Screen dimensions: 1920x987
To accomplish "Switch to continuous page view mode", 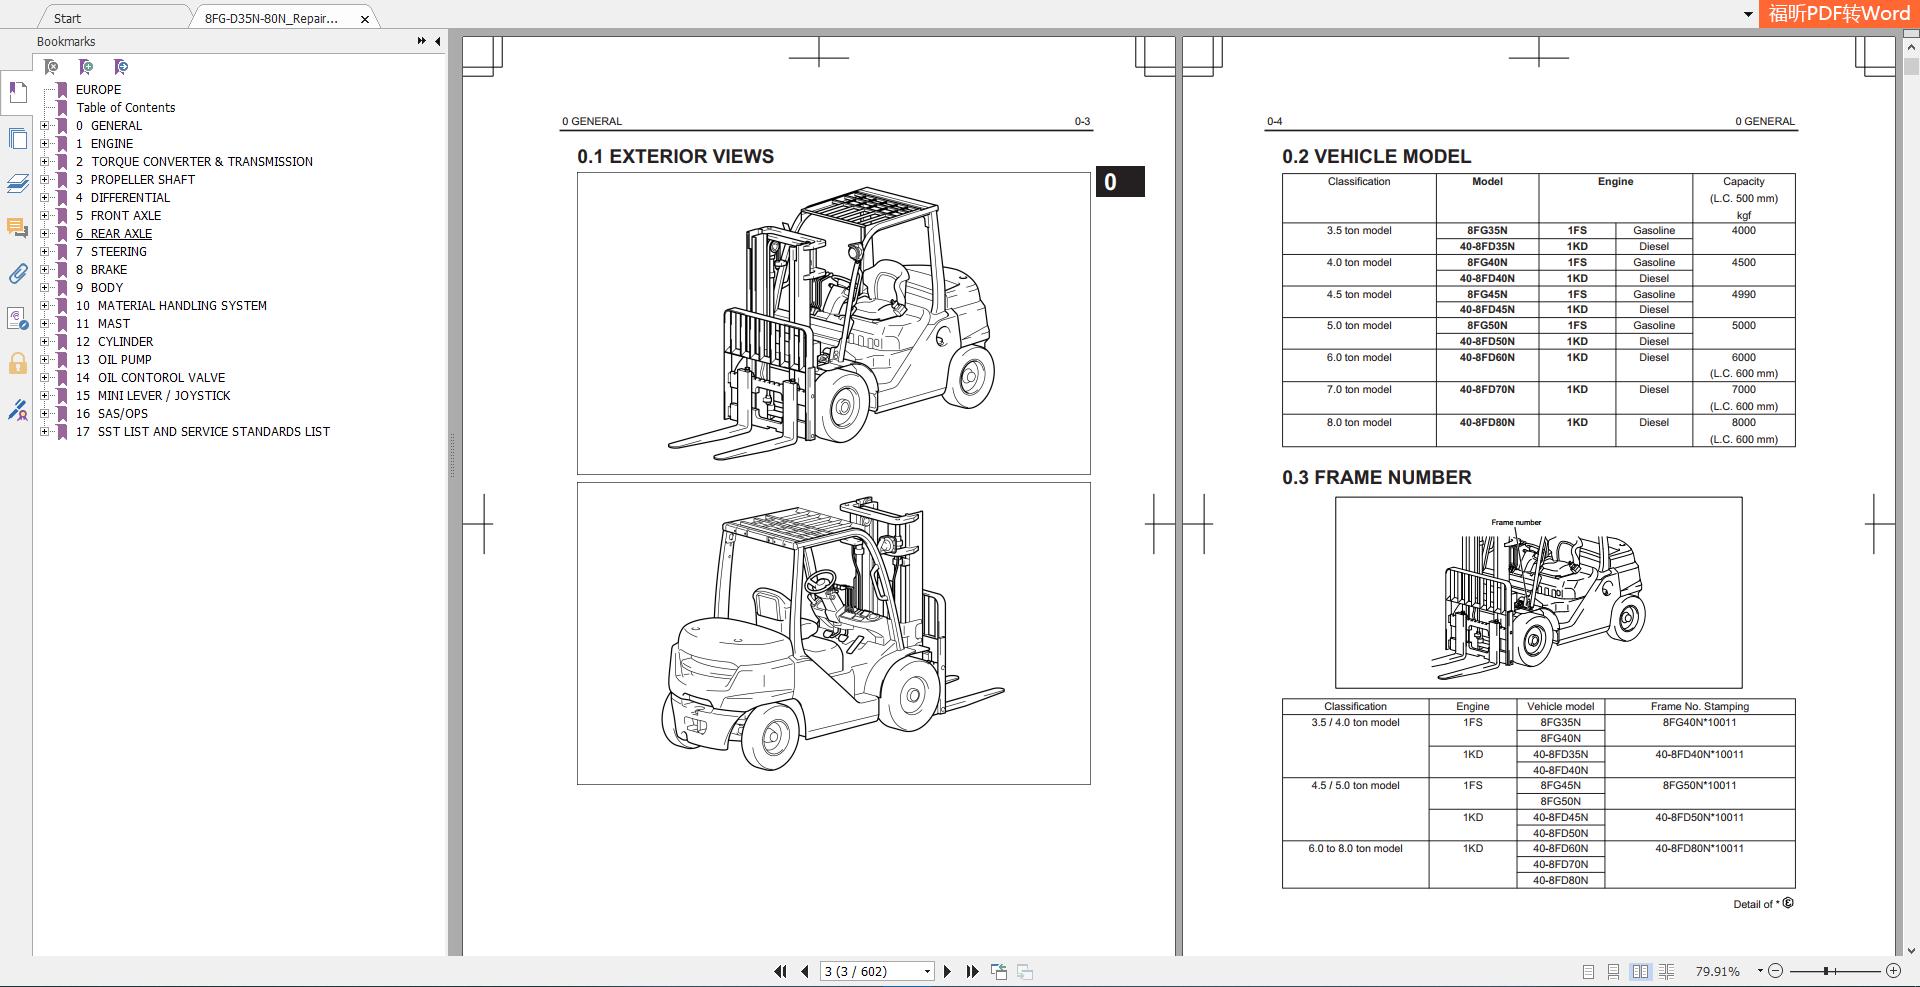I will [x=1613, y=971].
